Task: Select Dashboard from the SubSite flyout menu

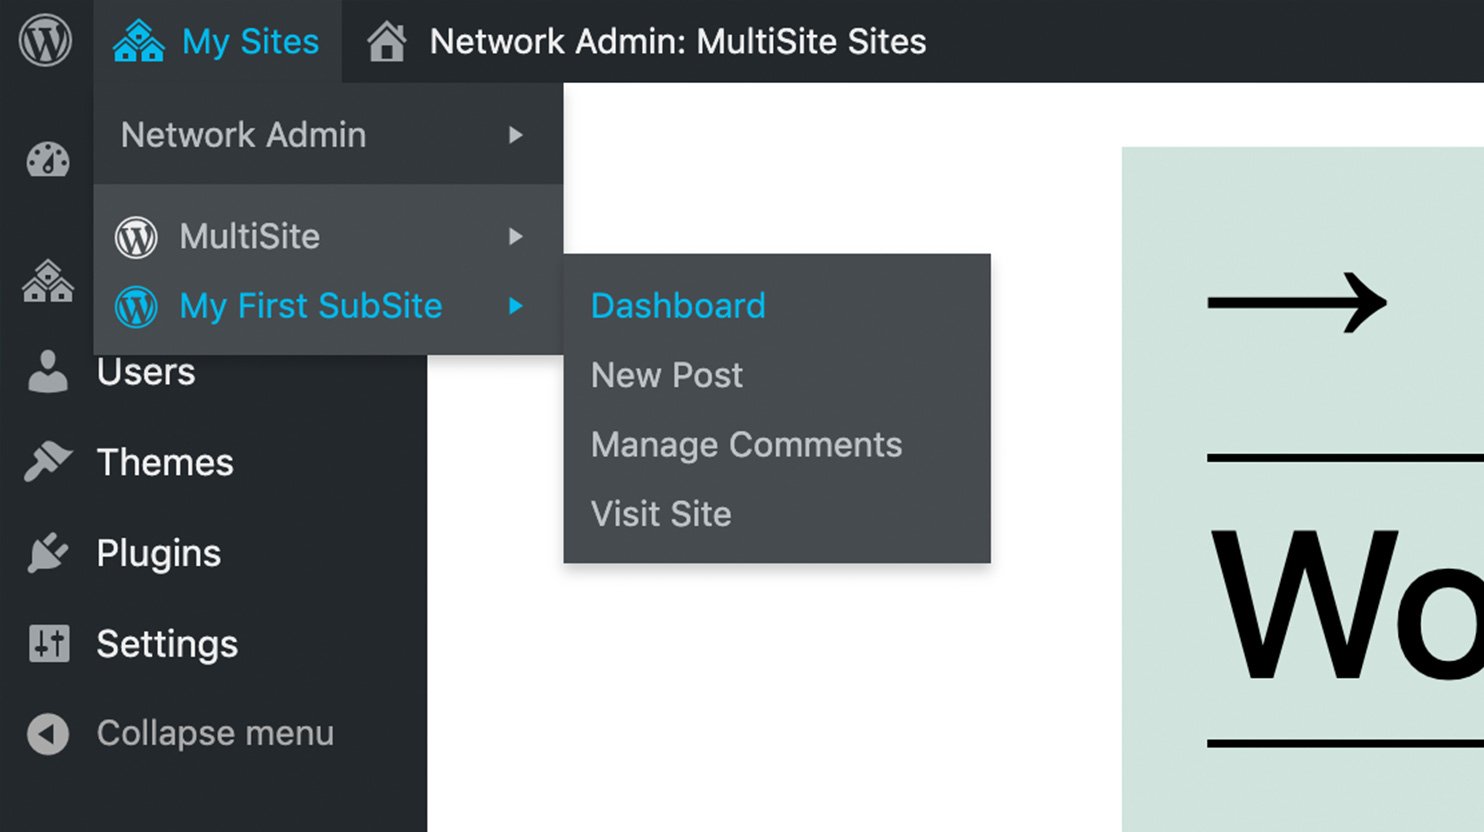Action: click(x=677, y=305)
